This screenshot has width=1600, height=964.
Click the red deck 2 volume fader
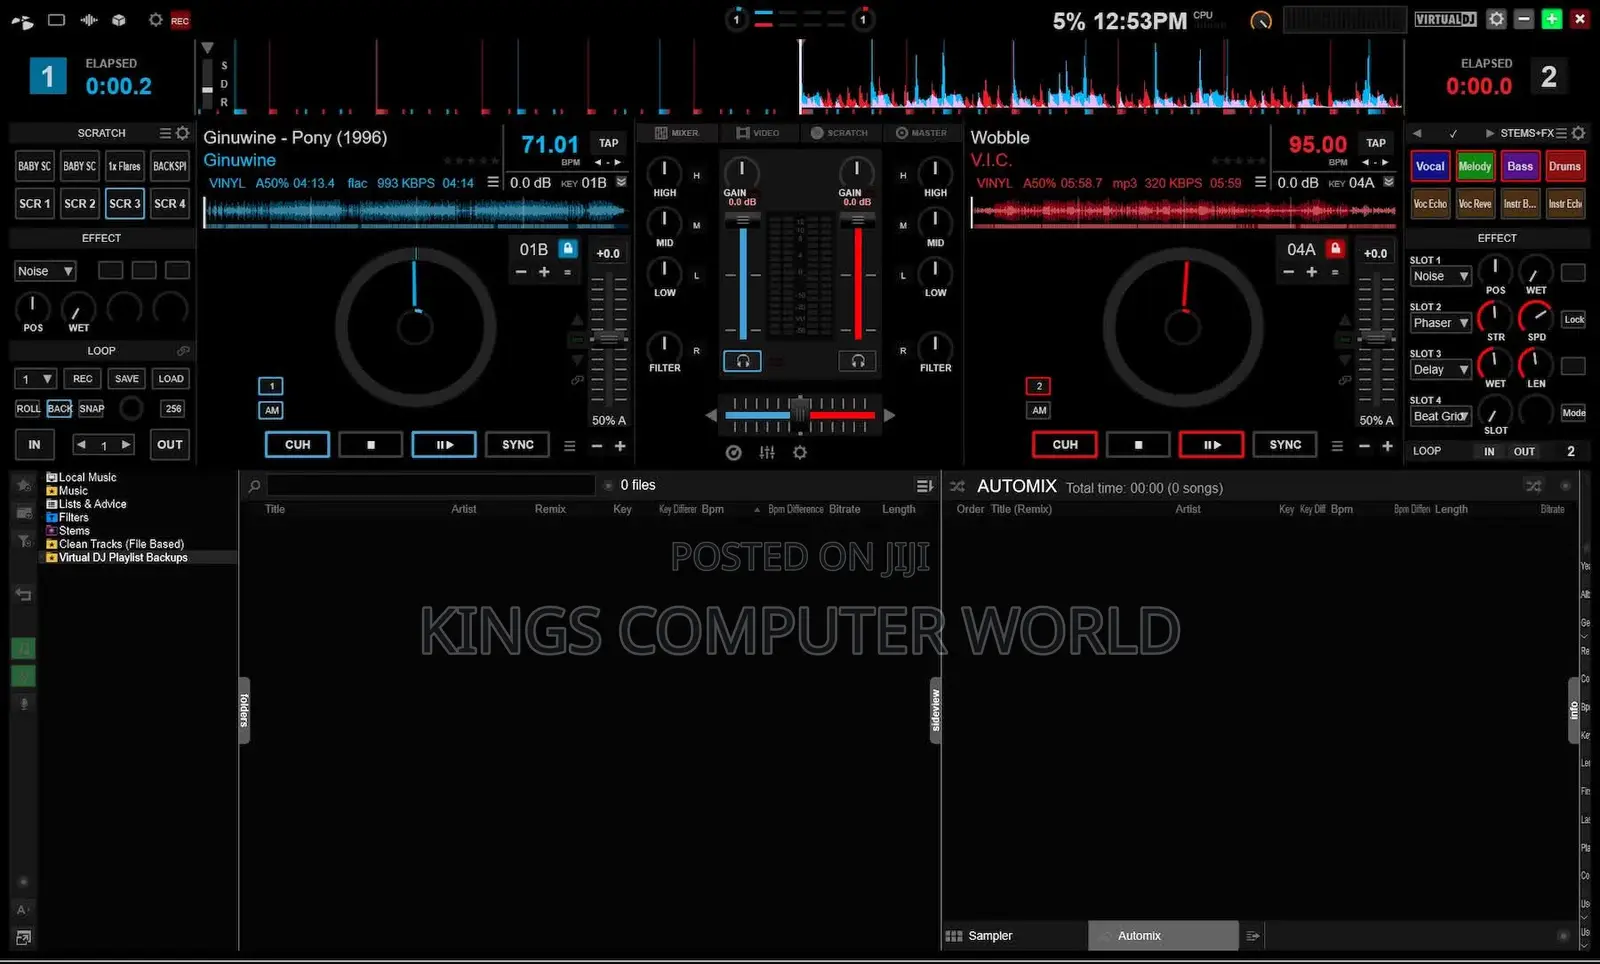[857, 222]
